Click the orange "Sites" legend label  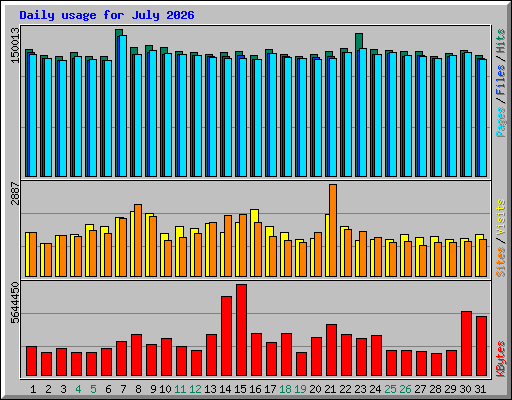[501, 262]
